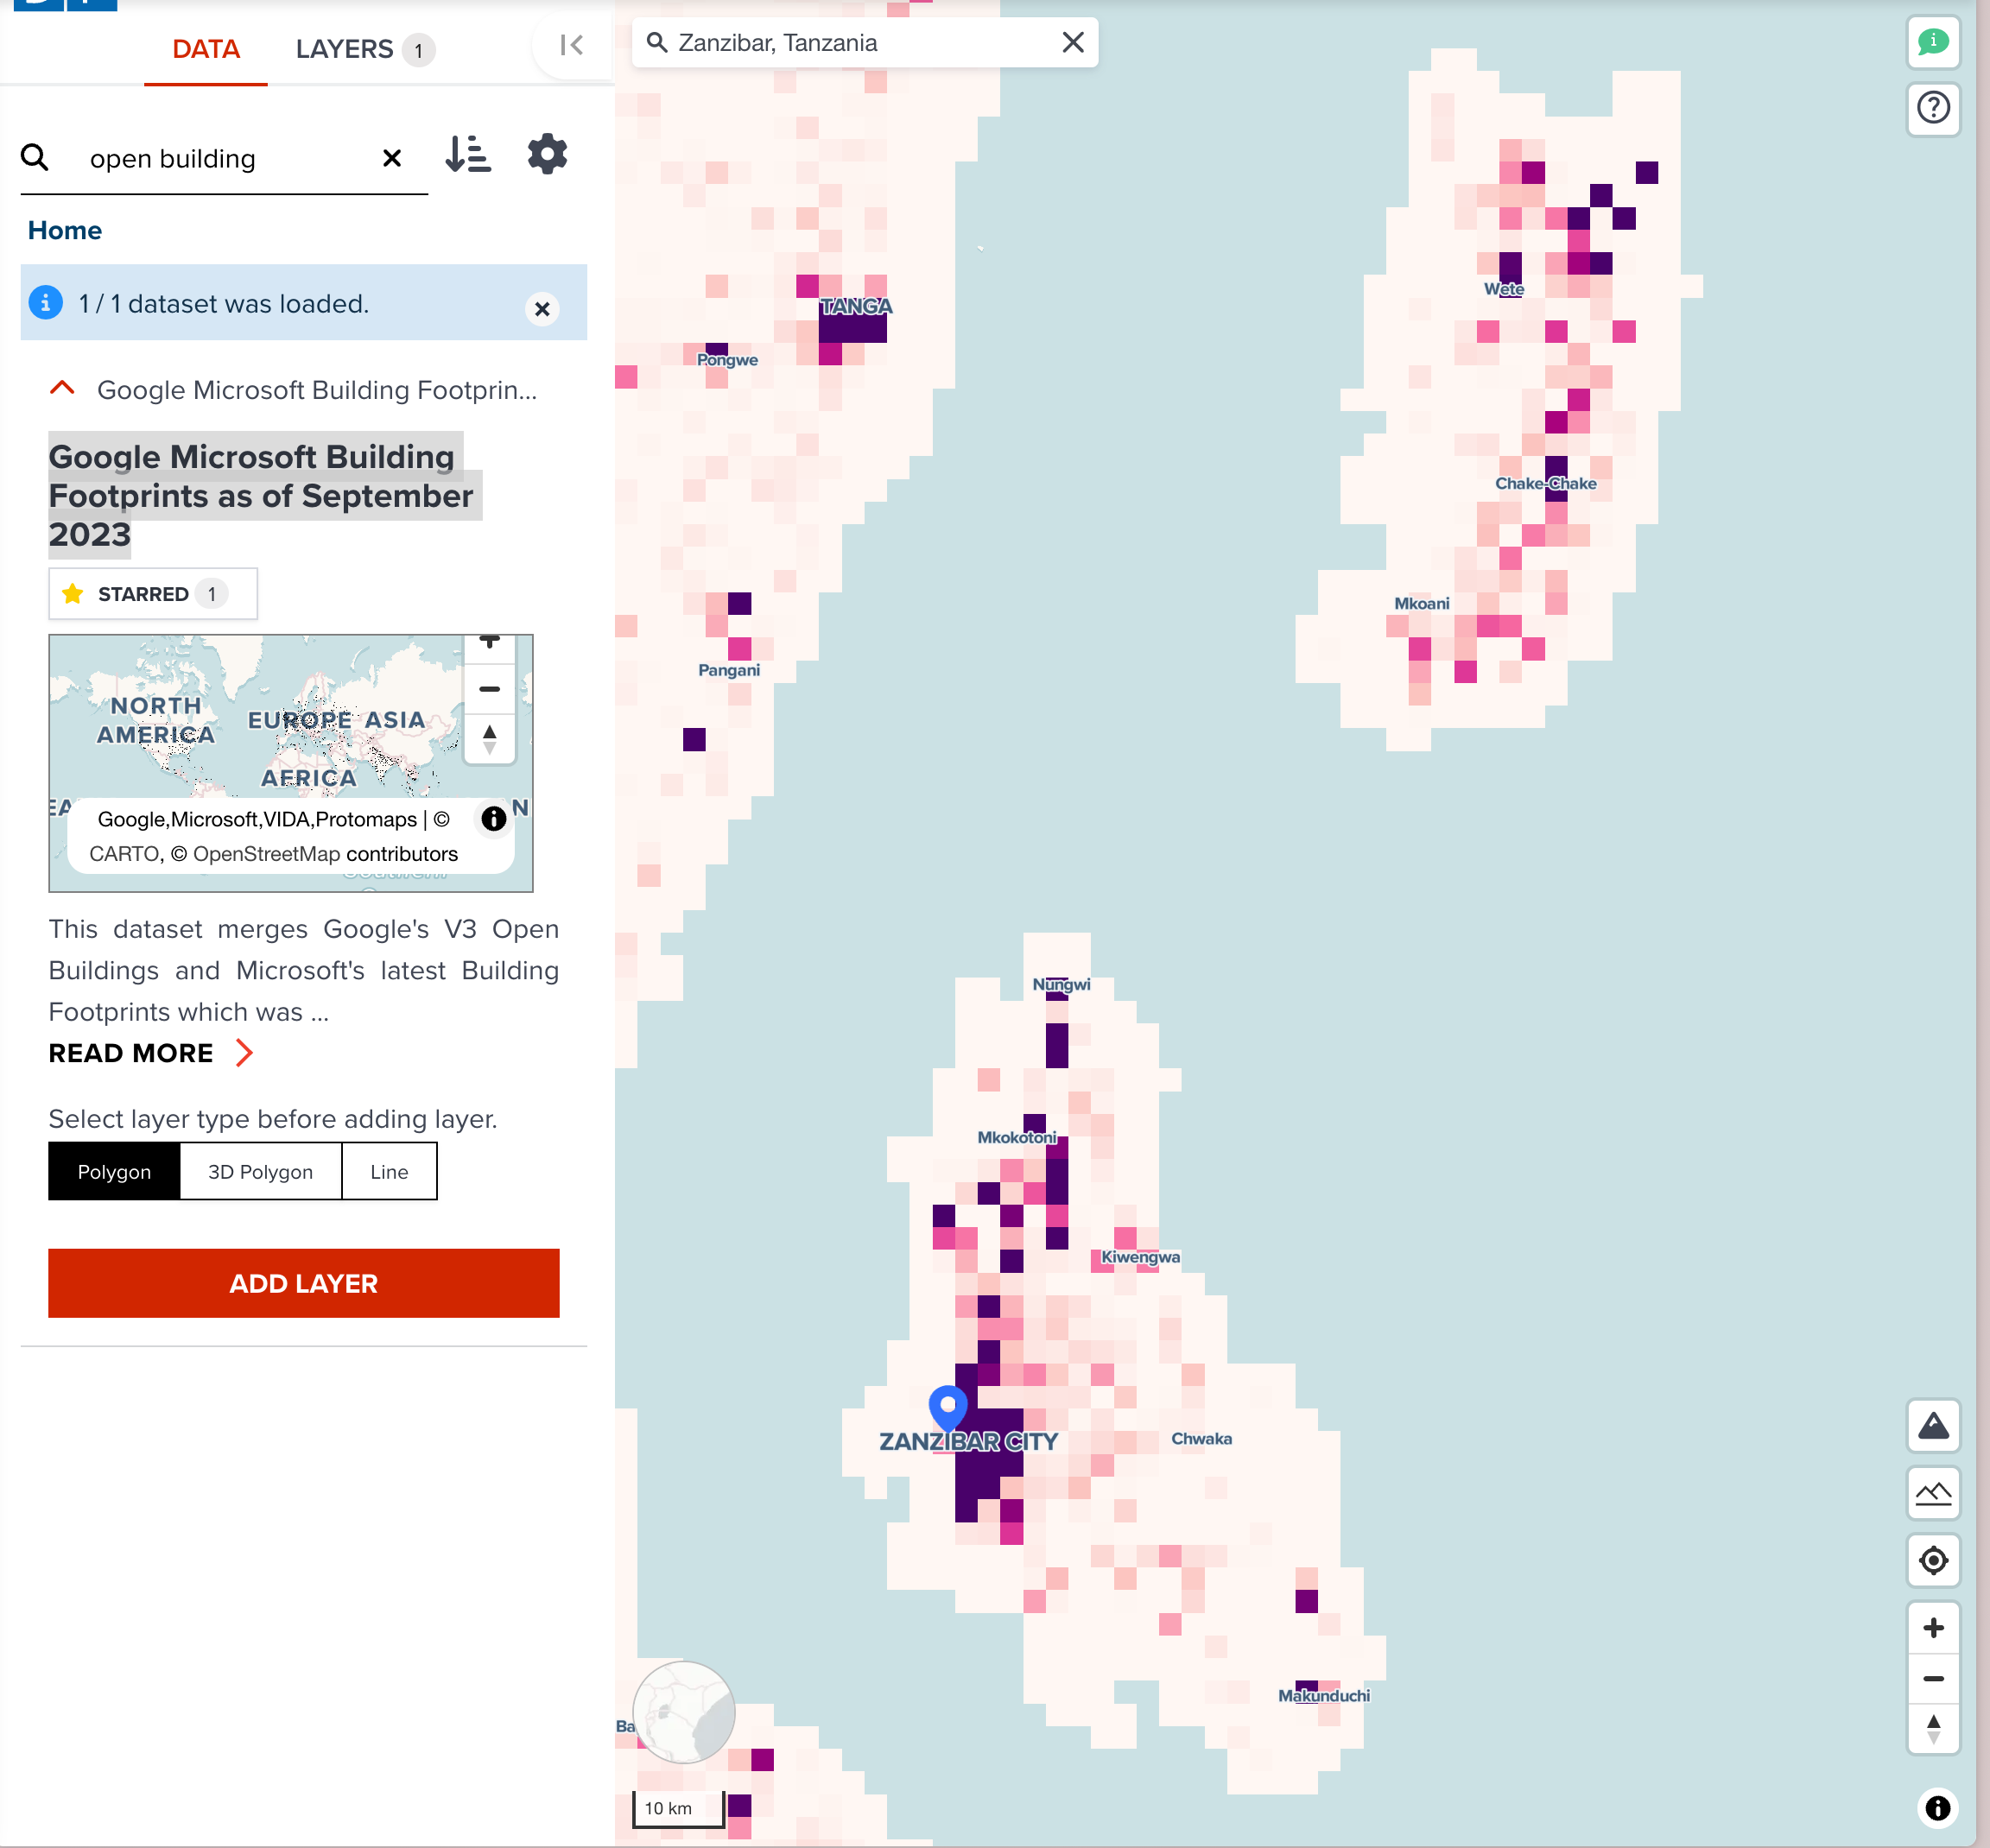Switch to the LAYERS tab
The image size is (1990, 1848).
click(345, 49)
